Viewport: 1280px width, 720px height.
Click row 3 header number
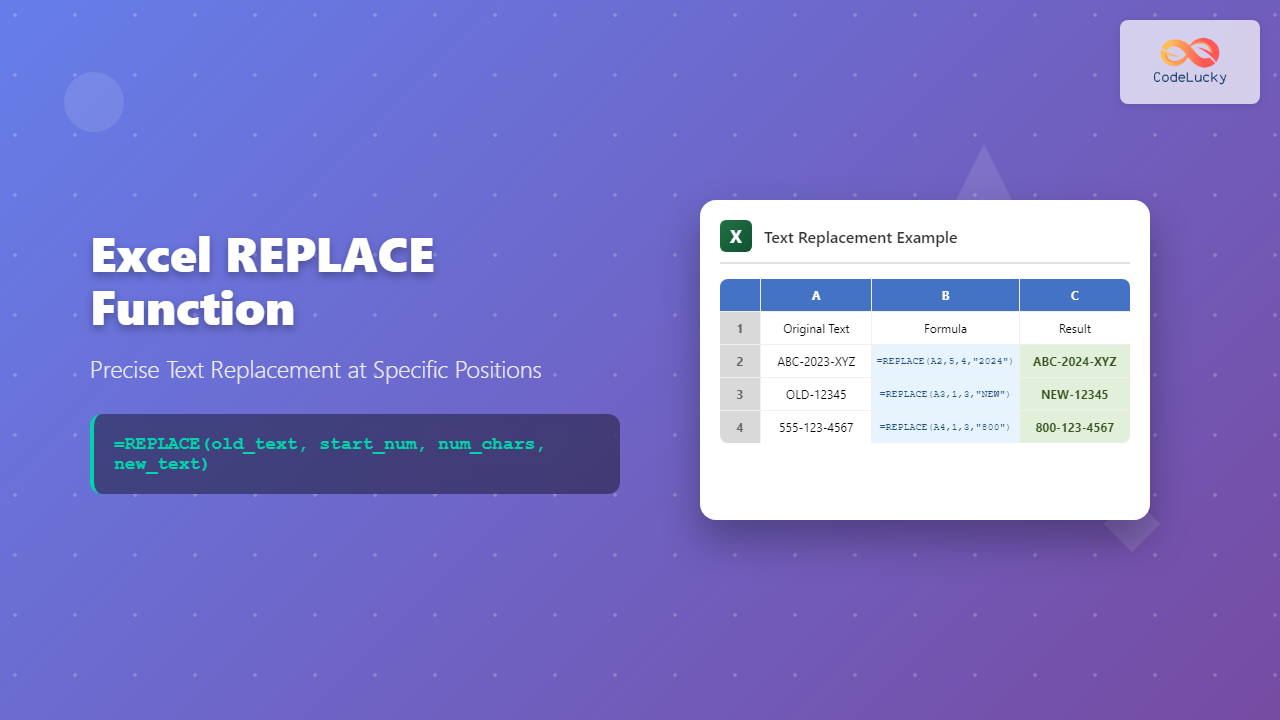(x=740, y=394)
